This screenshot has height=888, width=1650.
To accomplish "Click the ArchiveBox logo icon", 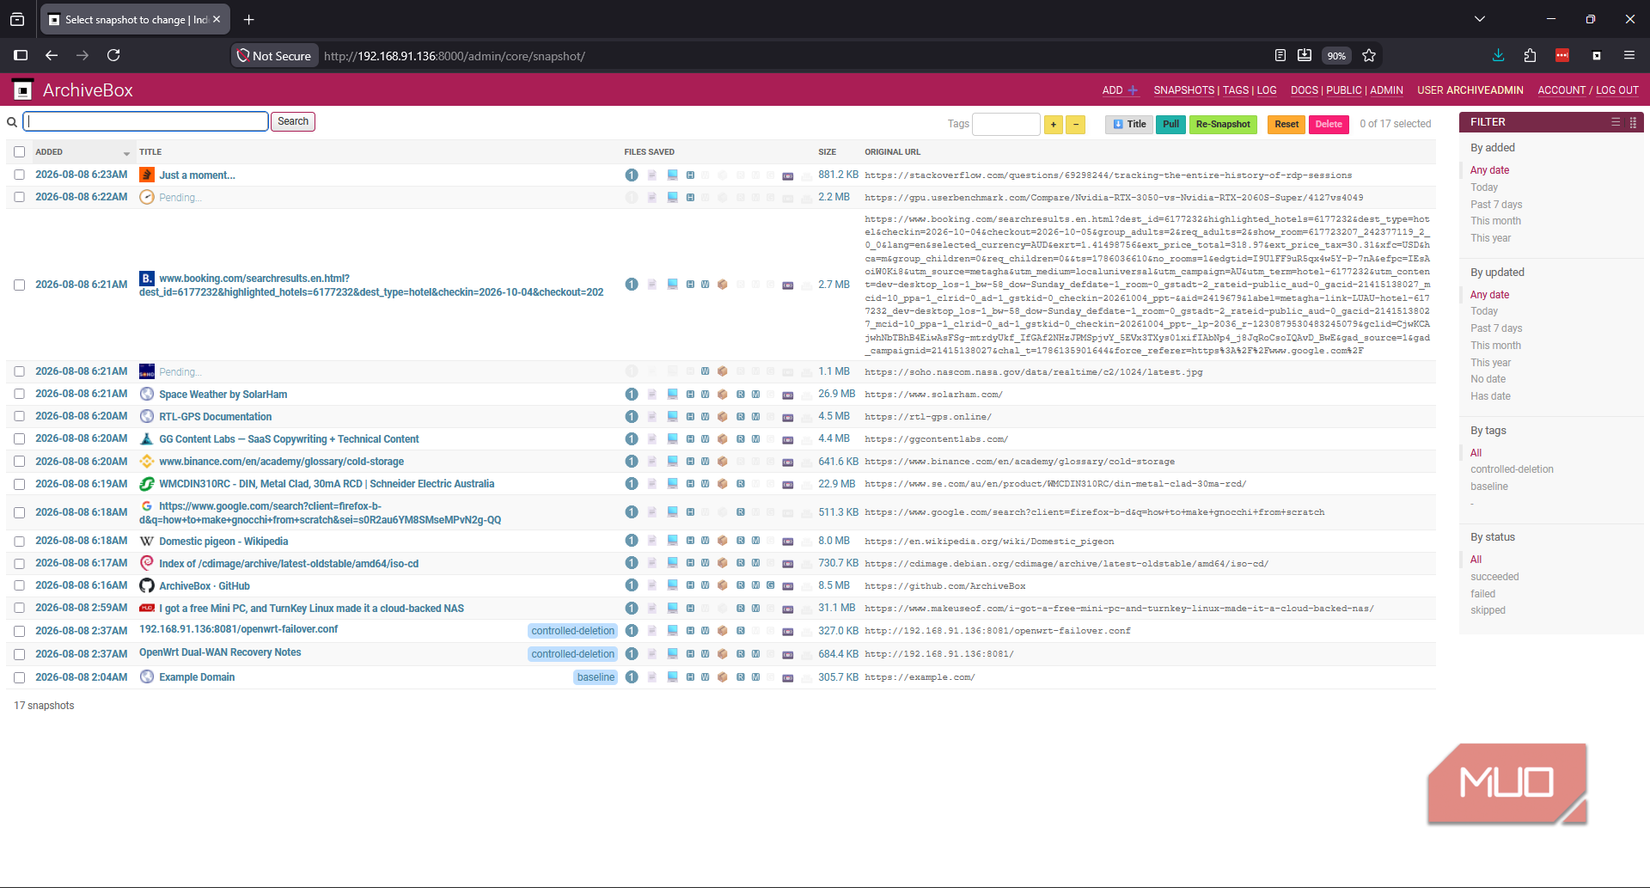I will tap(23, 90).
